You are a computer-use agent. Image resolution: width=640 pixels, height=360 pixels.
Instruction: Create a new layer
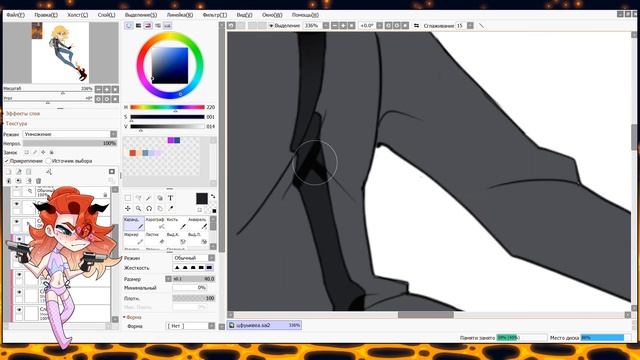point(8,172)
